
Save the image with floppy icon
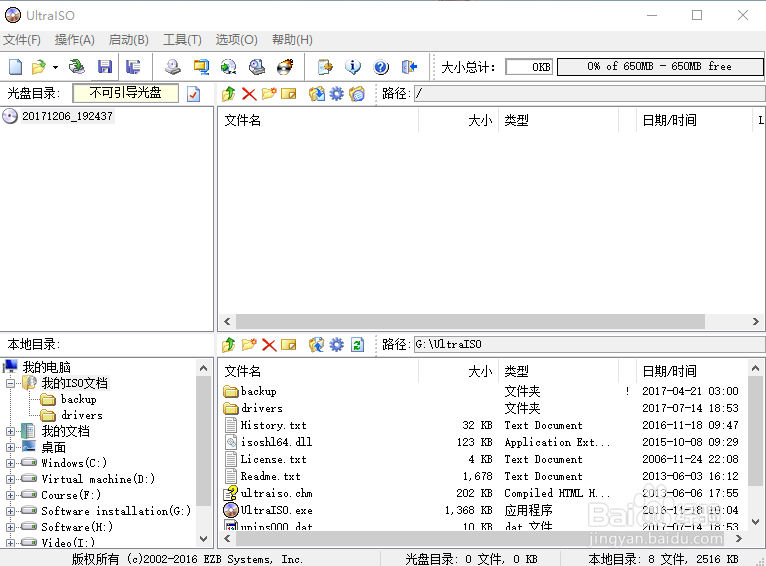tap(105, 67)
